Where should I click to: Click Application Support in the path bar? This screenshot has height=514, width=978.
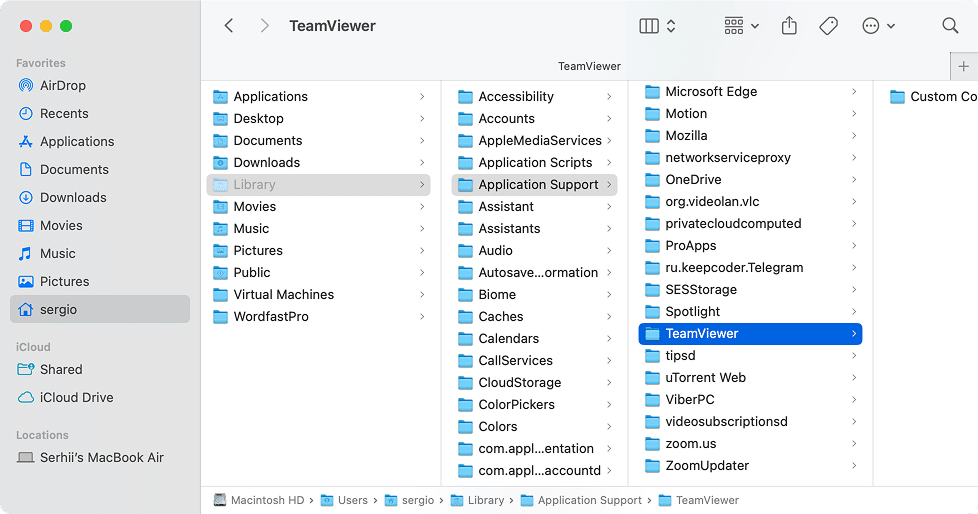(581, 500)
